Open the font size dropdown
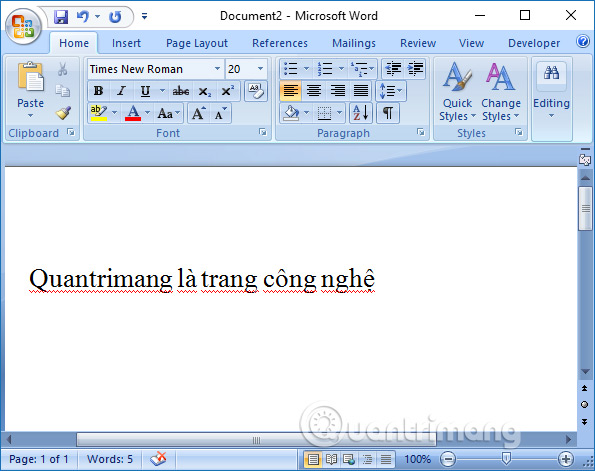The image size is (595, 471). (260, 69)
